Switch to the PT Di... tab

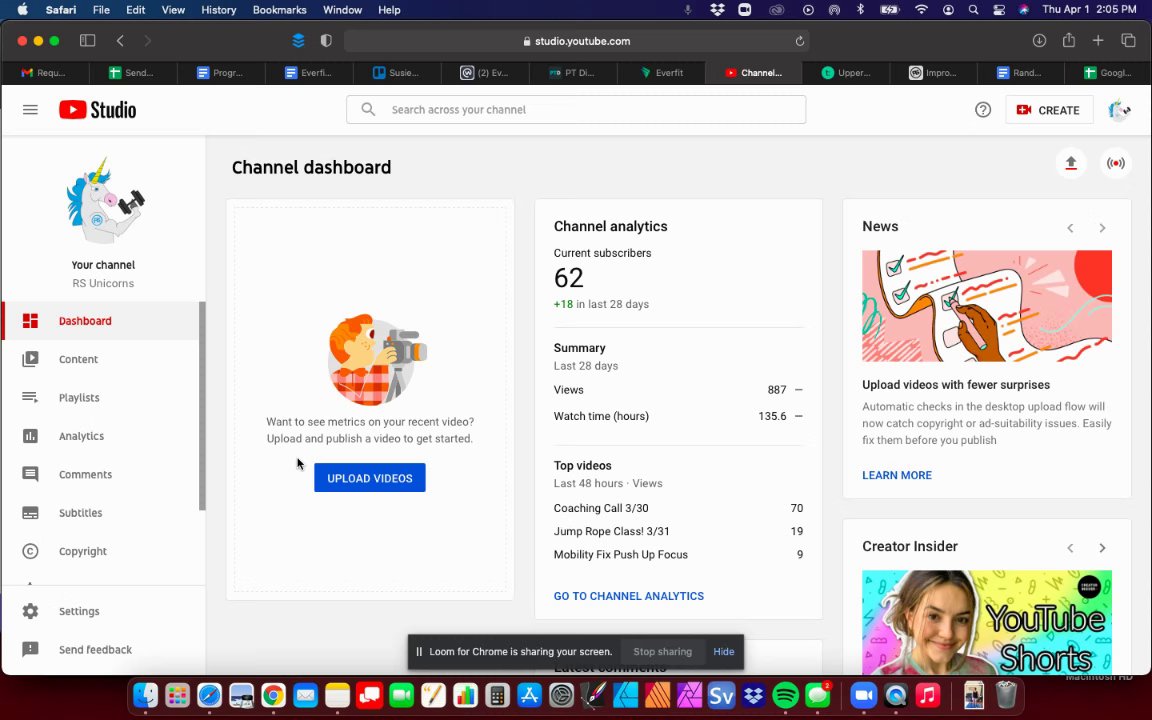coord(573,73)
